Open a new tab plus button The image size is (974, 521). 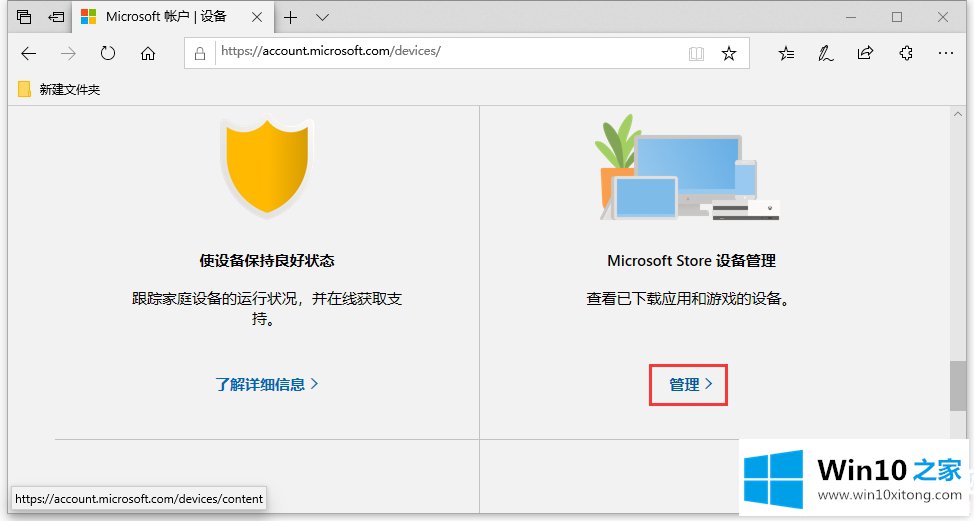[x=290, y=17]
